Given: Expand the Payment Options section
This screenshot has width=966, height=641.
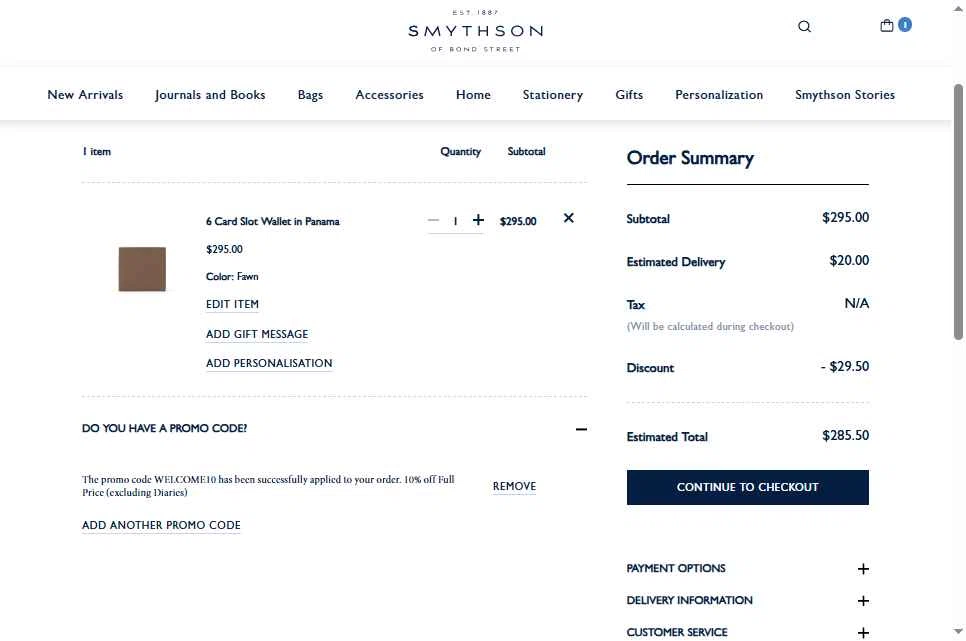Looking at the screenshot, I should pos(863,569).
